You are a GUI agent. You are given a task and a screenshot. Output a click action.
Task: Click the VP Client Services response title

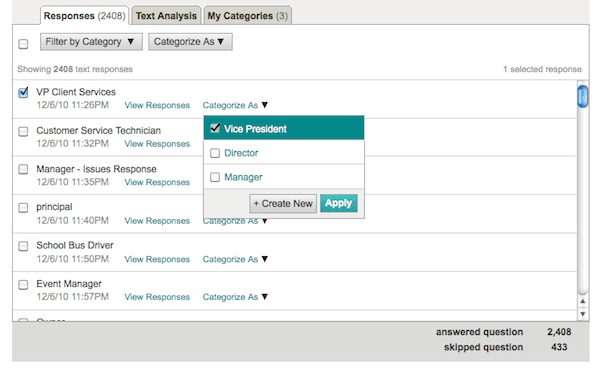(x=76, y=92)
